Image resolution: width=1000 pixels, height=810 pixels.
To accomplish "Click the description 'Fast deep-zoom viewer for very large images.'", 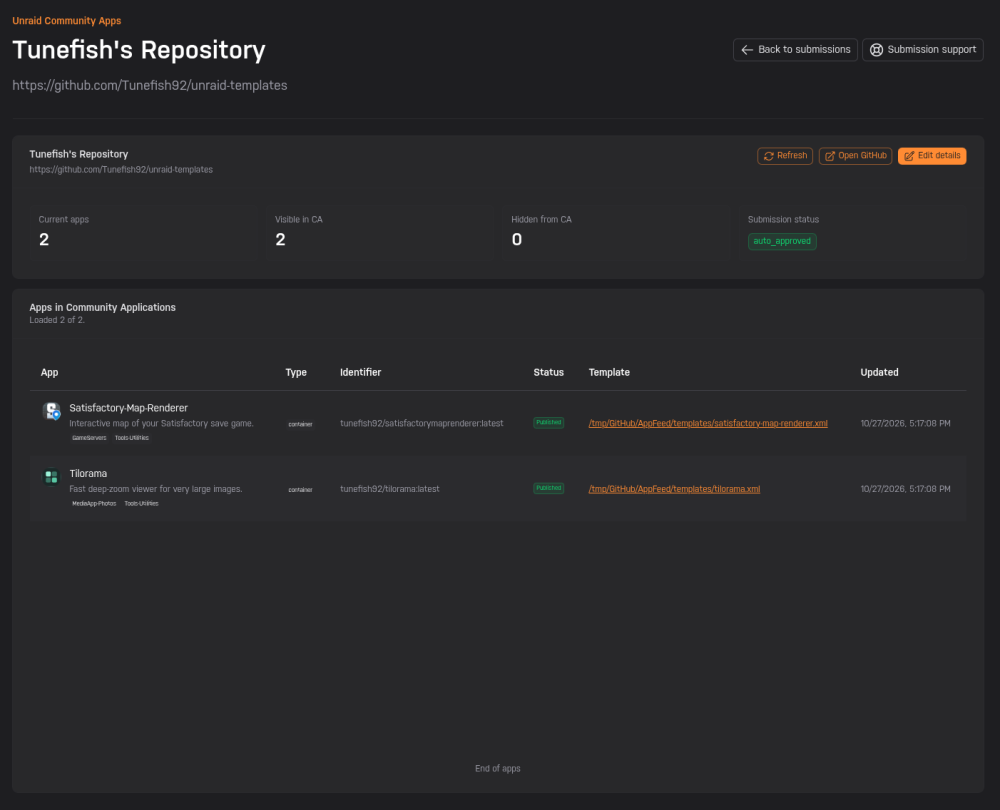I will coord(156,489).
